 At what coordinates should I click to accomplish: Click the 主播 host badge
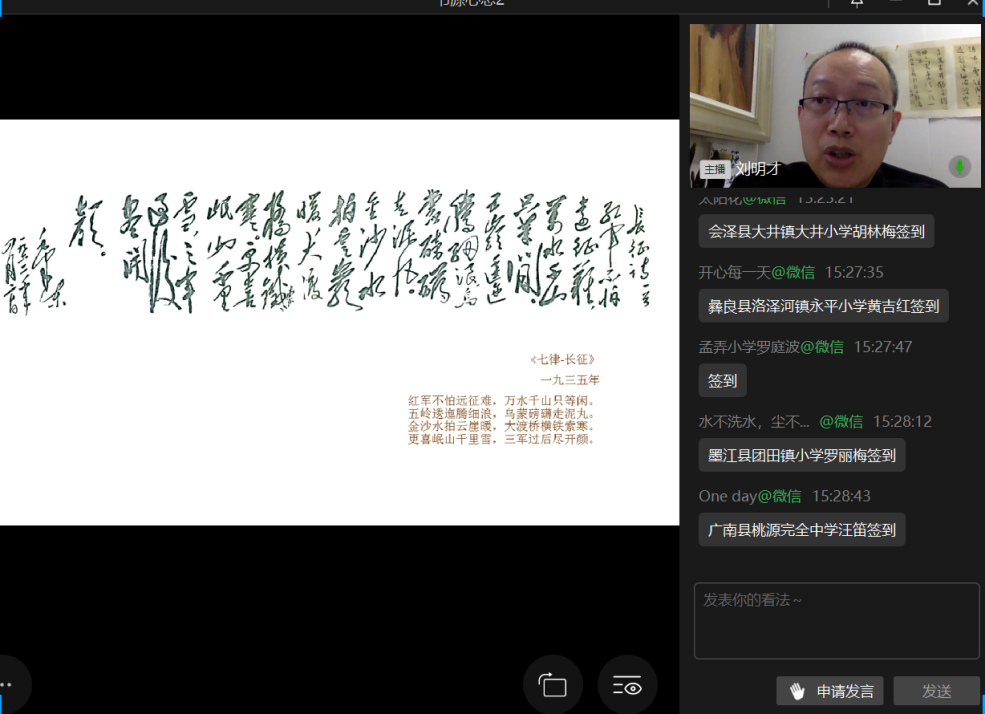pos(714,169)
